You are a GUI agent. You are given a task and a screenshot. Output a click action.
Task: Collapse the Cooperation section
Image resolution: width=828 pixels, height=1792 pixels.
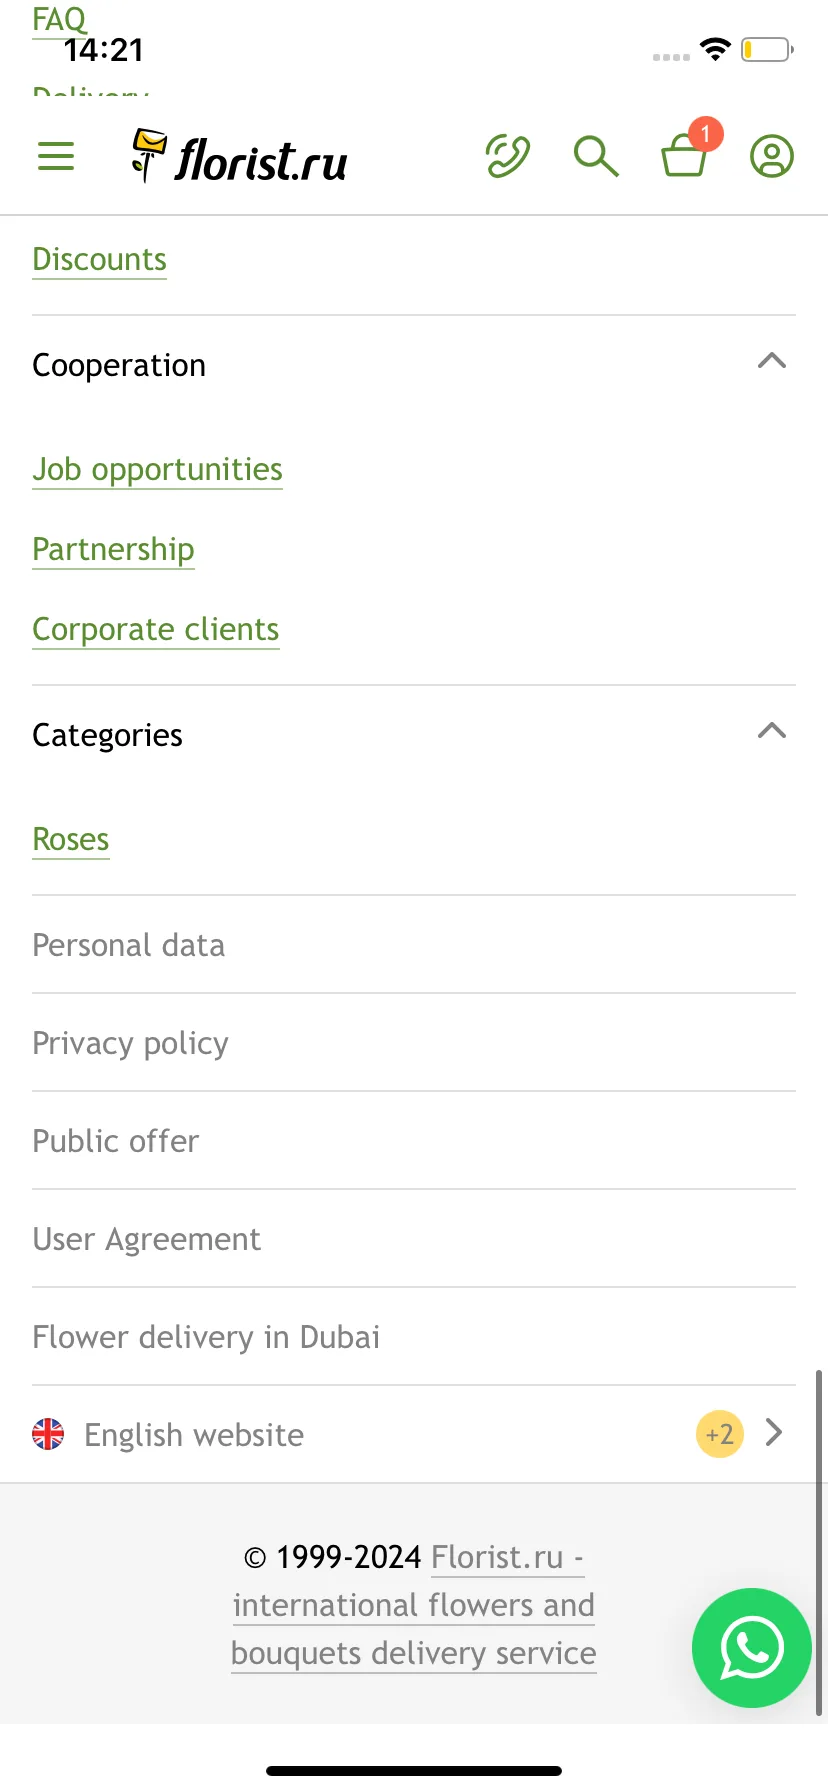(x=772, y=361)
